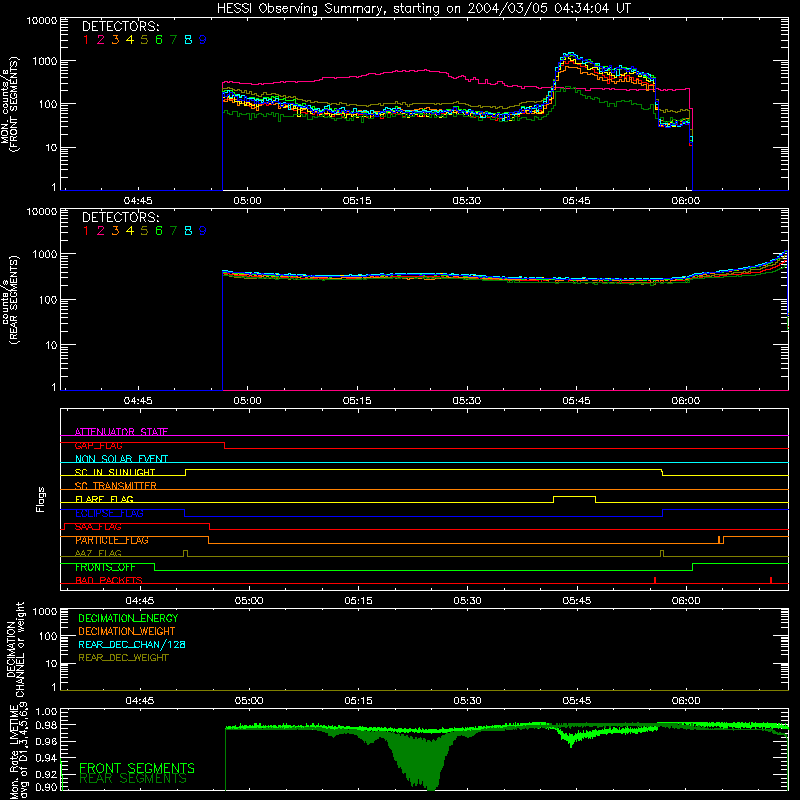Click the PARTICLE_FLAG label

click(112, 540)
